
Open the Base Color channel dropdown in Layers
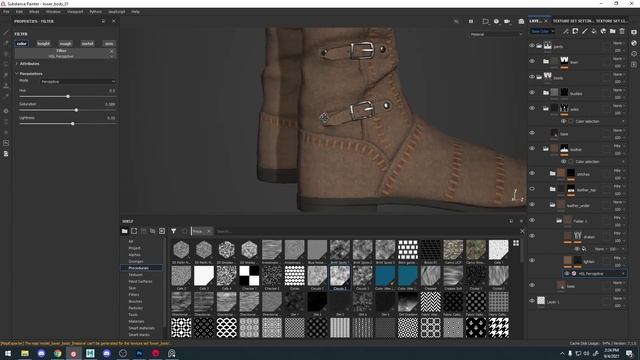click(542, 31)
